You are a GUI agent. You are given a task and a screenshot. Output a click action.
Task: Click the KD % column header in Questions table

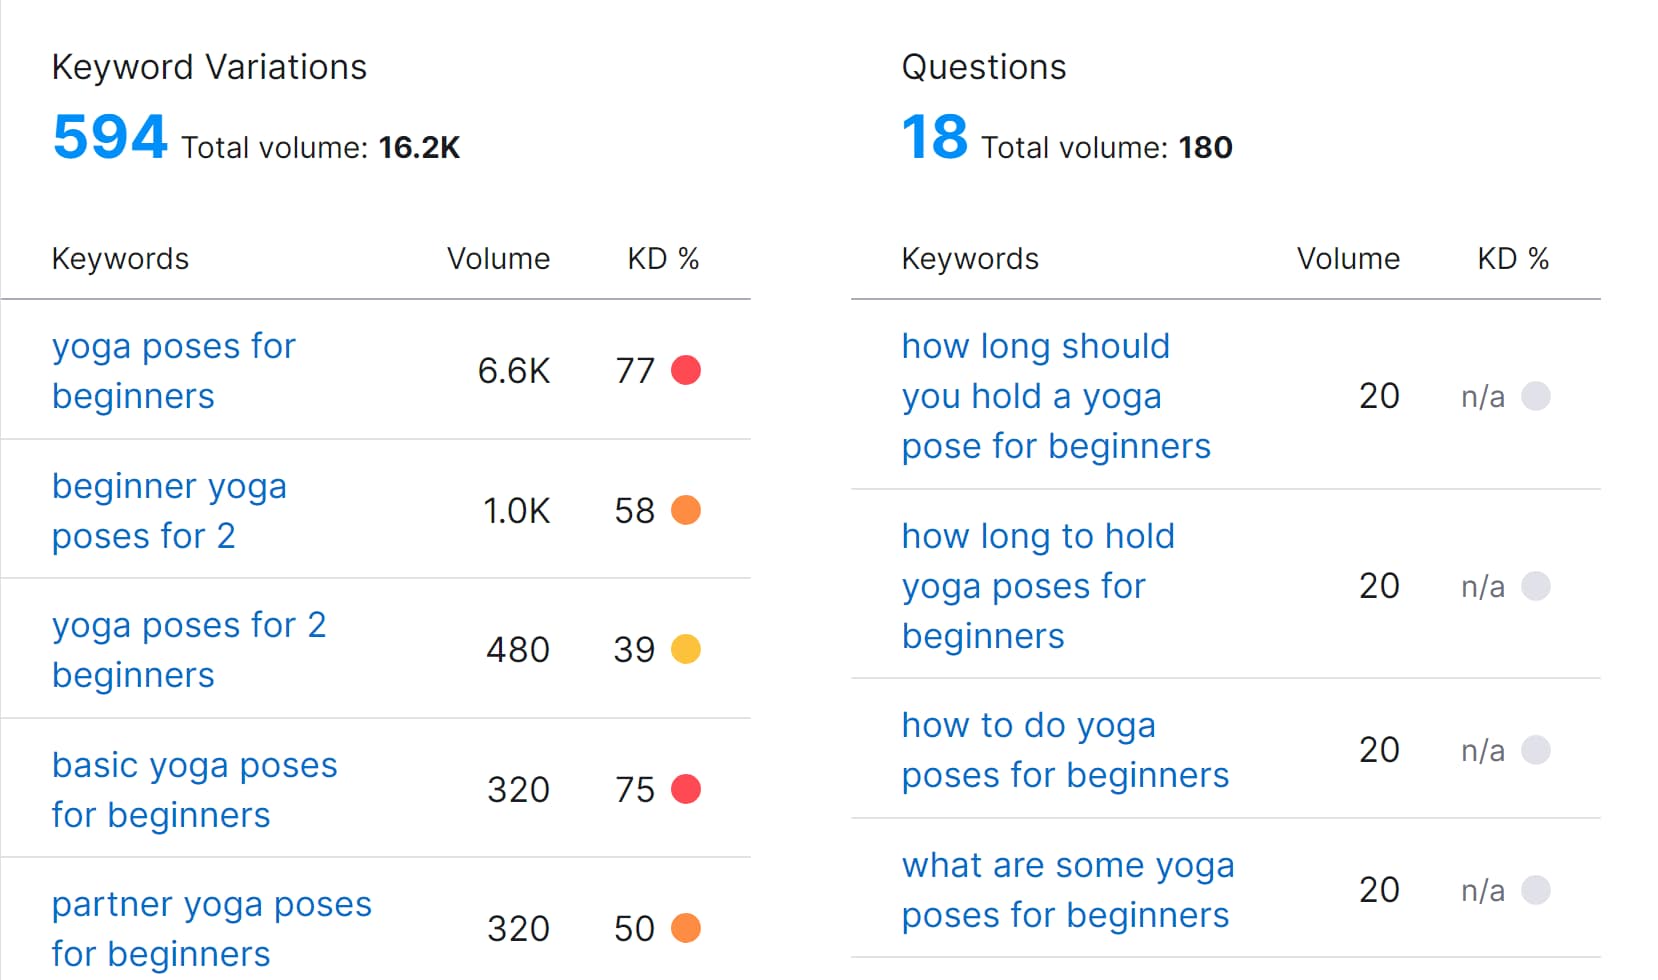[x=1513, y=258]
